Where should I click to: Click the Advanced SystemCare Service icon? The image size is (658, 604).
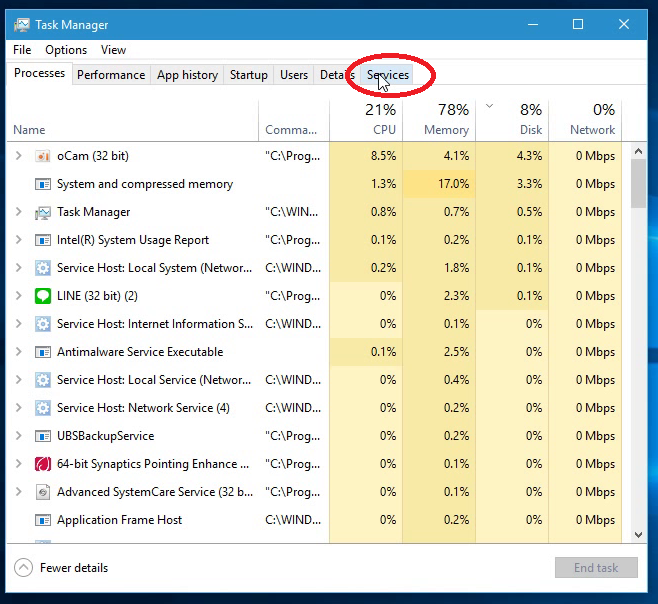[42, 492]
